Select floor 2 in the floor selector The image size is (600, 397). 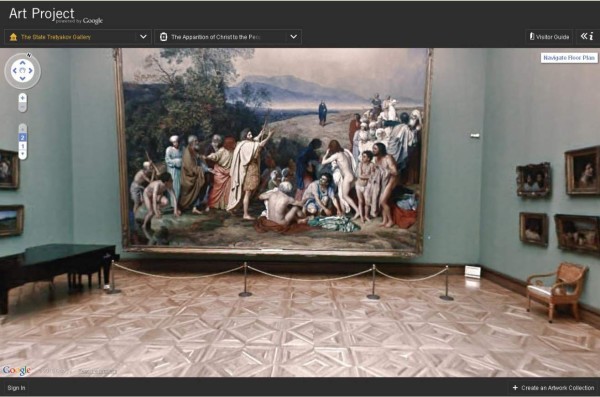pos(23,137)
